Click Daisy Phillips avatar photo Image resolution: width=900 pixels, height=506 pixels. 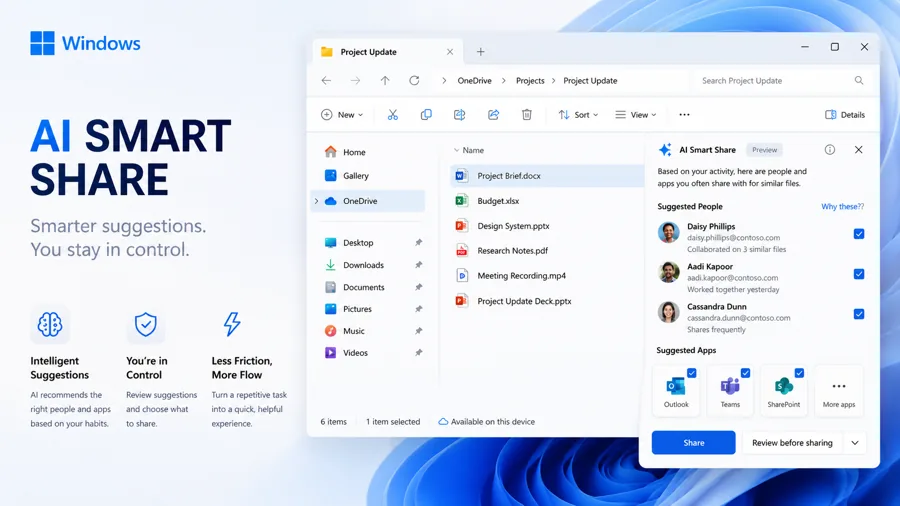click(668, 232)
